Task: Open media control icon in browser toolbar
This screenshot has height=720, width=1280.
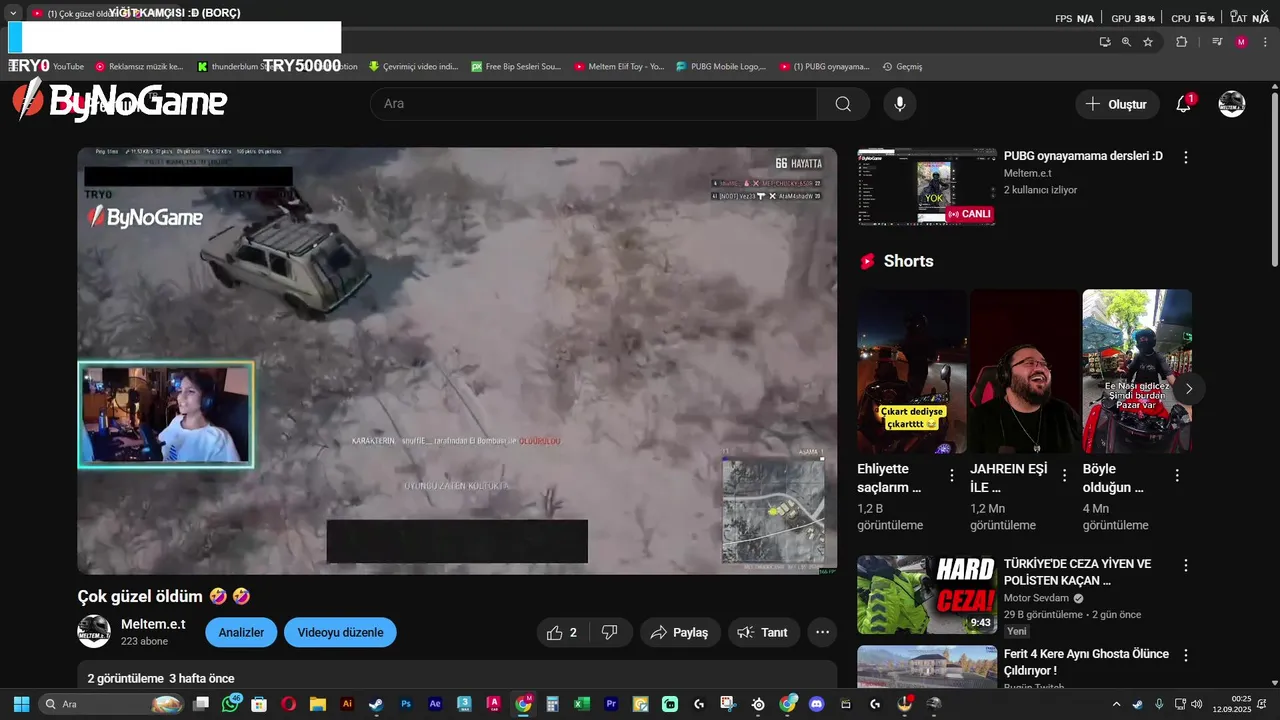Action: coord(1217,42)
